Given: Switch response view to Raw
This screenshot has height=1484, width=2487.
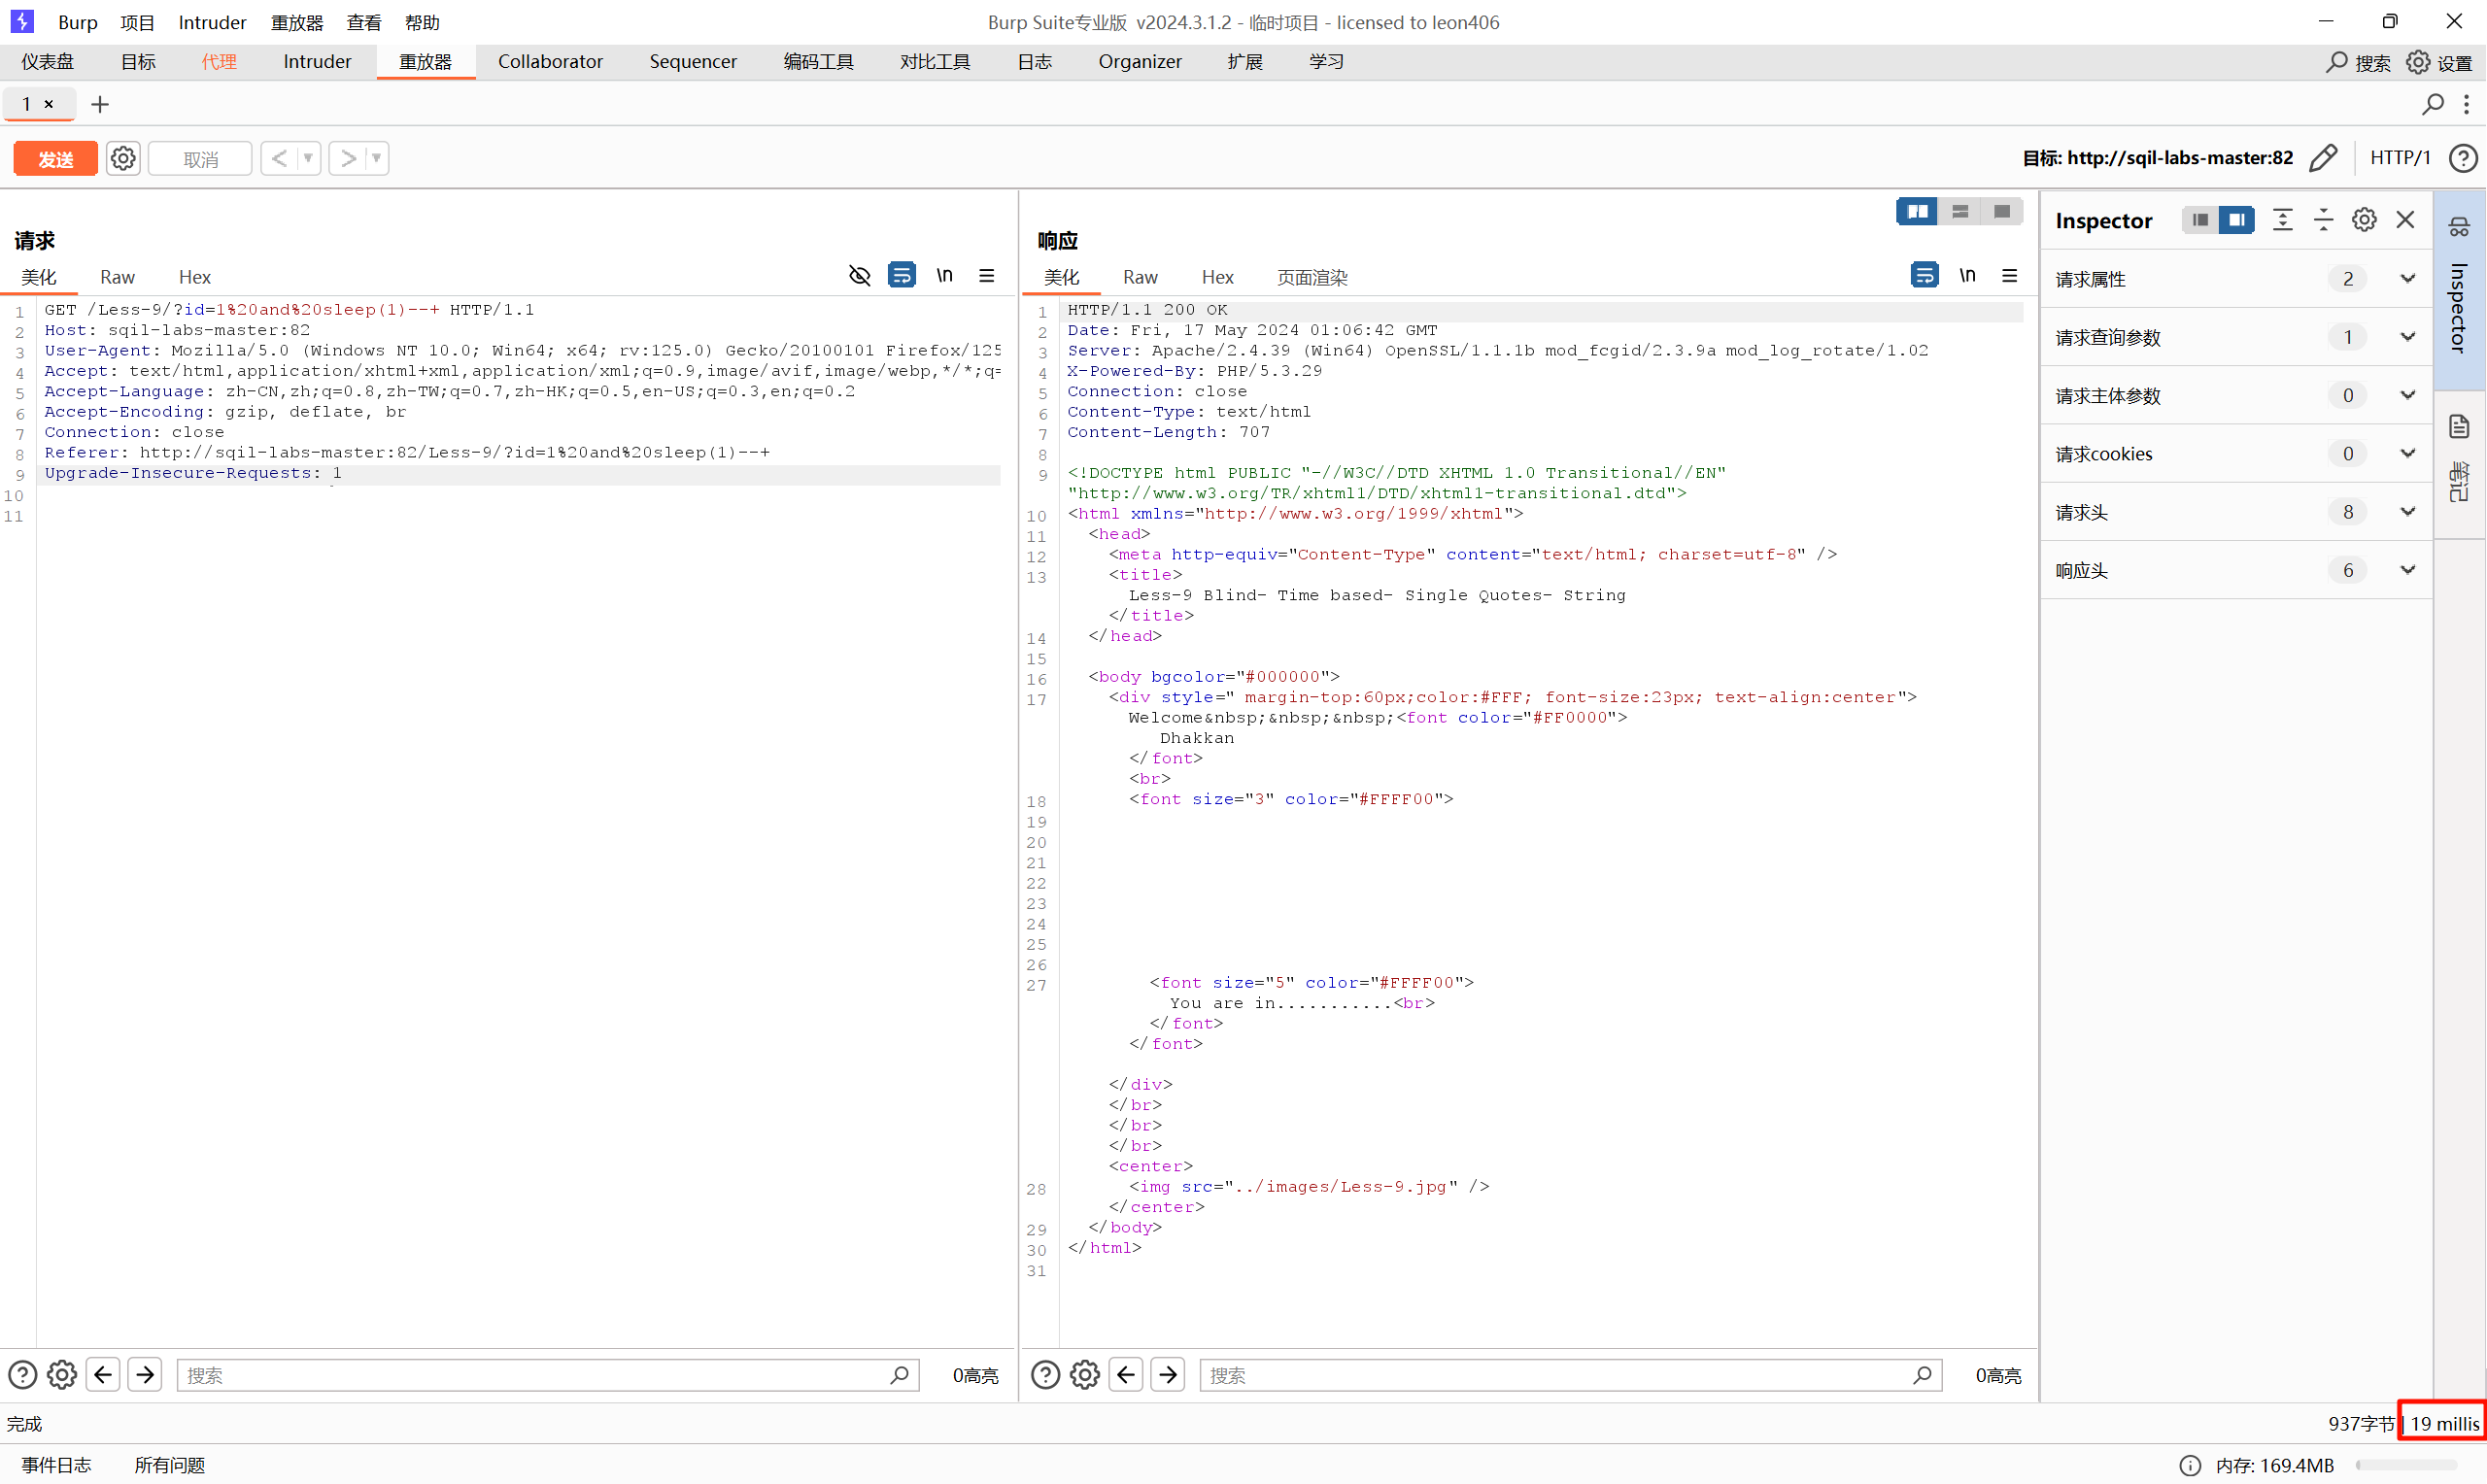Looking at the screenshot, I should 1140,277.
